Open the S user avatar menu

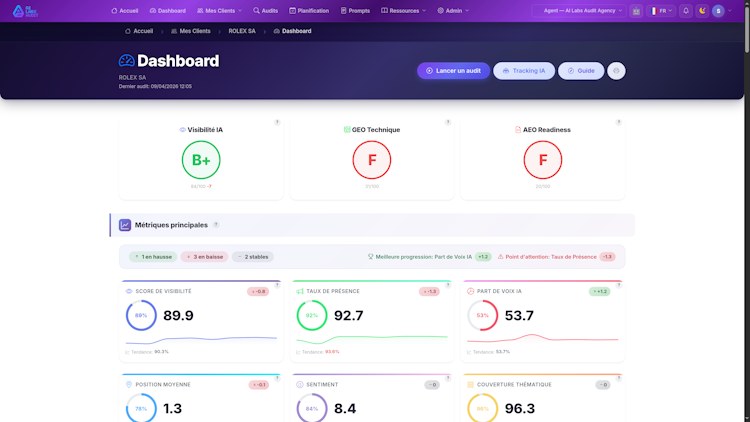[x=718, y=11]
